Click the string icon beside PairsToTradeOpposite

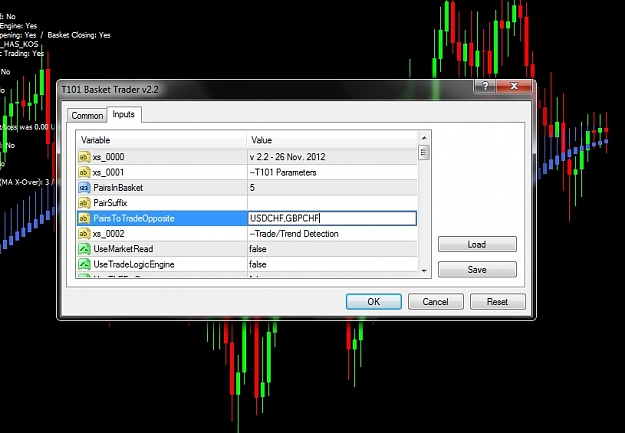point(84,218)
